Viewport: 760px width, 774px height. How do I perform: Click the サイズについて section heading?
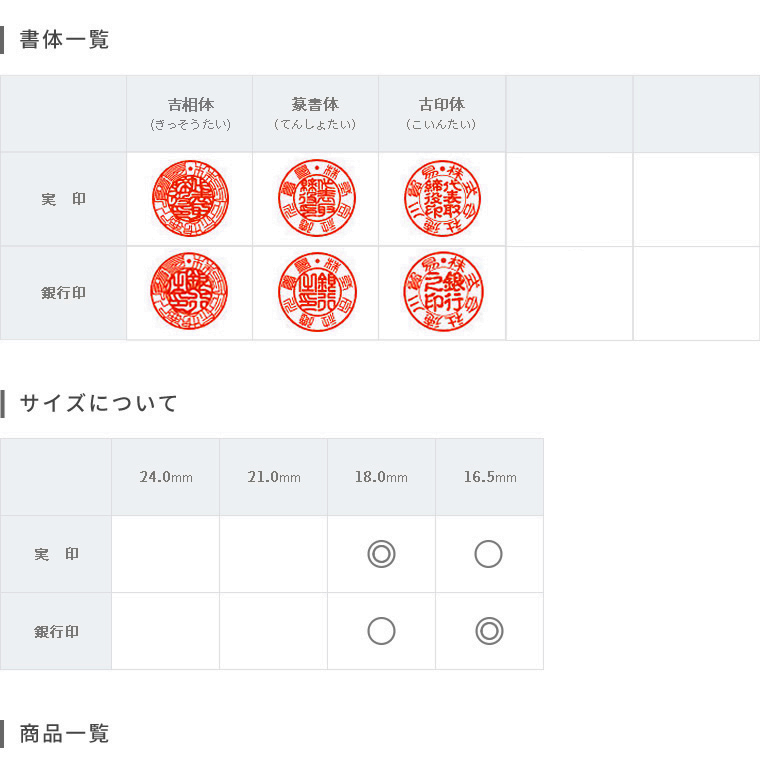(98, 403)
